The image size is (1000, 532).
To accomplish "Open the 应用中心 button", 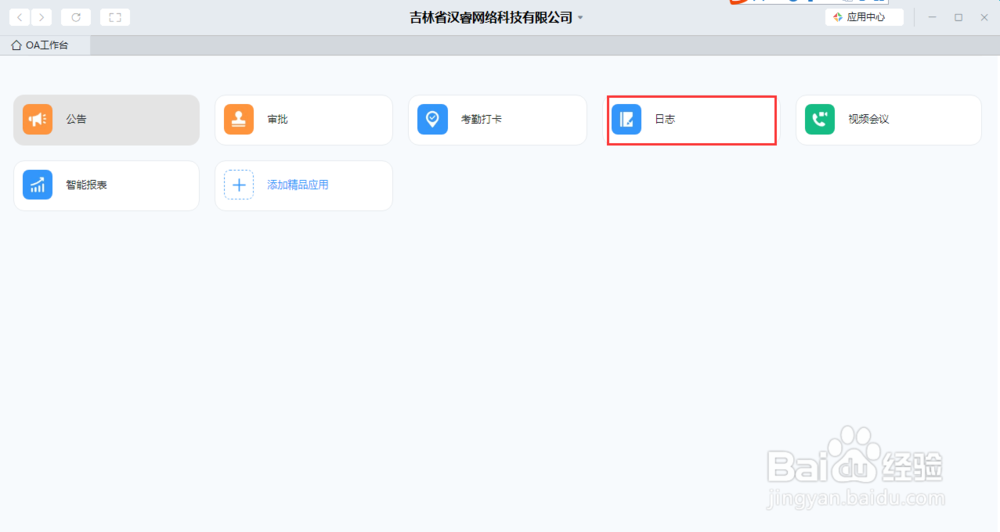I will pos(864,17).
